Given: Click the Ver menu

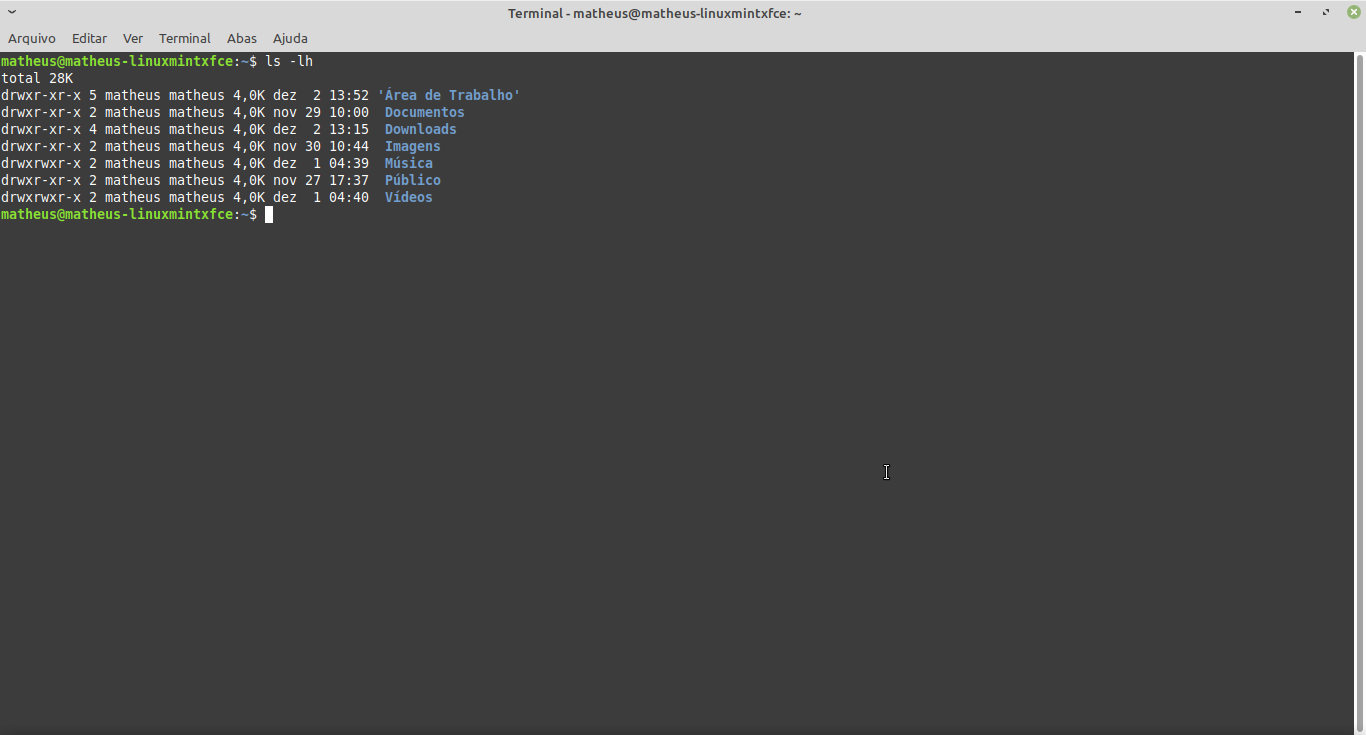Looking at the screenshot, I should coord(133,38).
